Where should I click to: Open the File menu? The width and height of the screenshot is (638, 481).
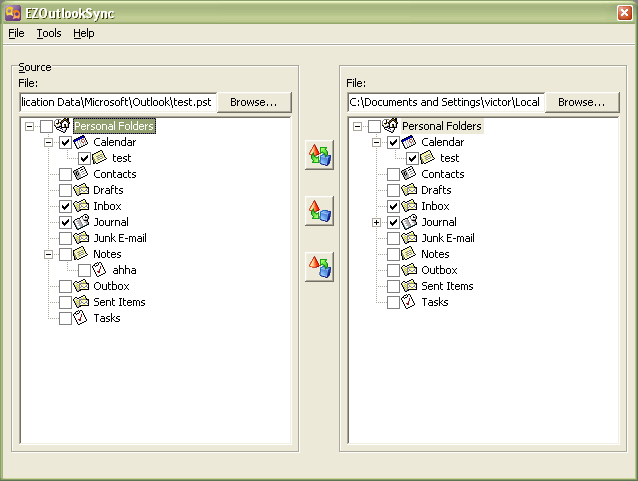[x=16, y=33]
